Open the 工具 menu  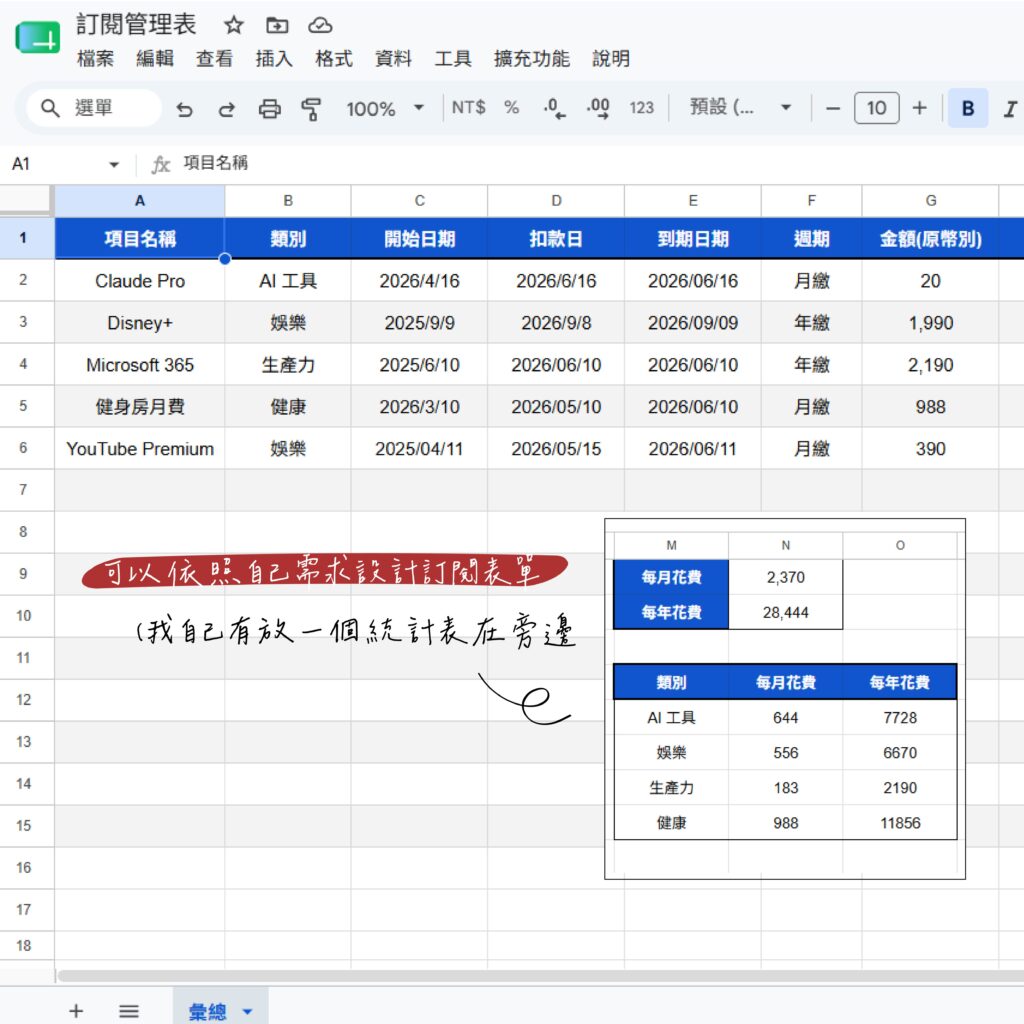click(453, 59)
